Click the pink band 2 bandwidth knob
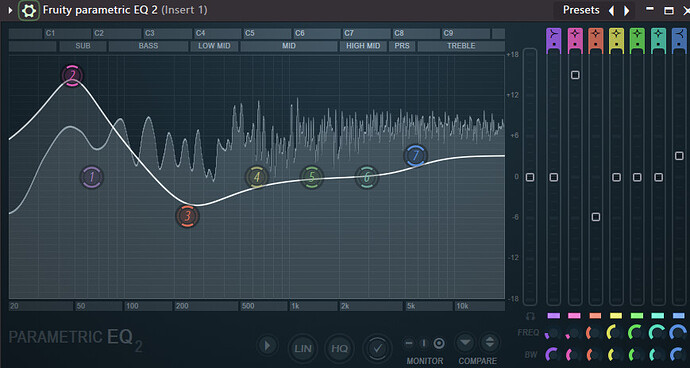690x368 pixels. (574, 354)
